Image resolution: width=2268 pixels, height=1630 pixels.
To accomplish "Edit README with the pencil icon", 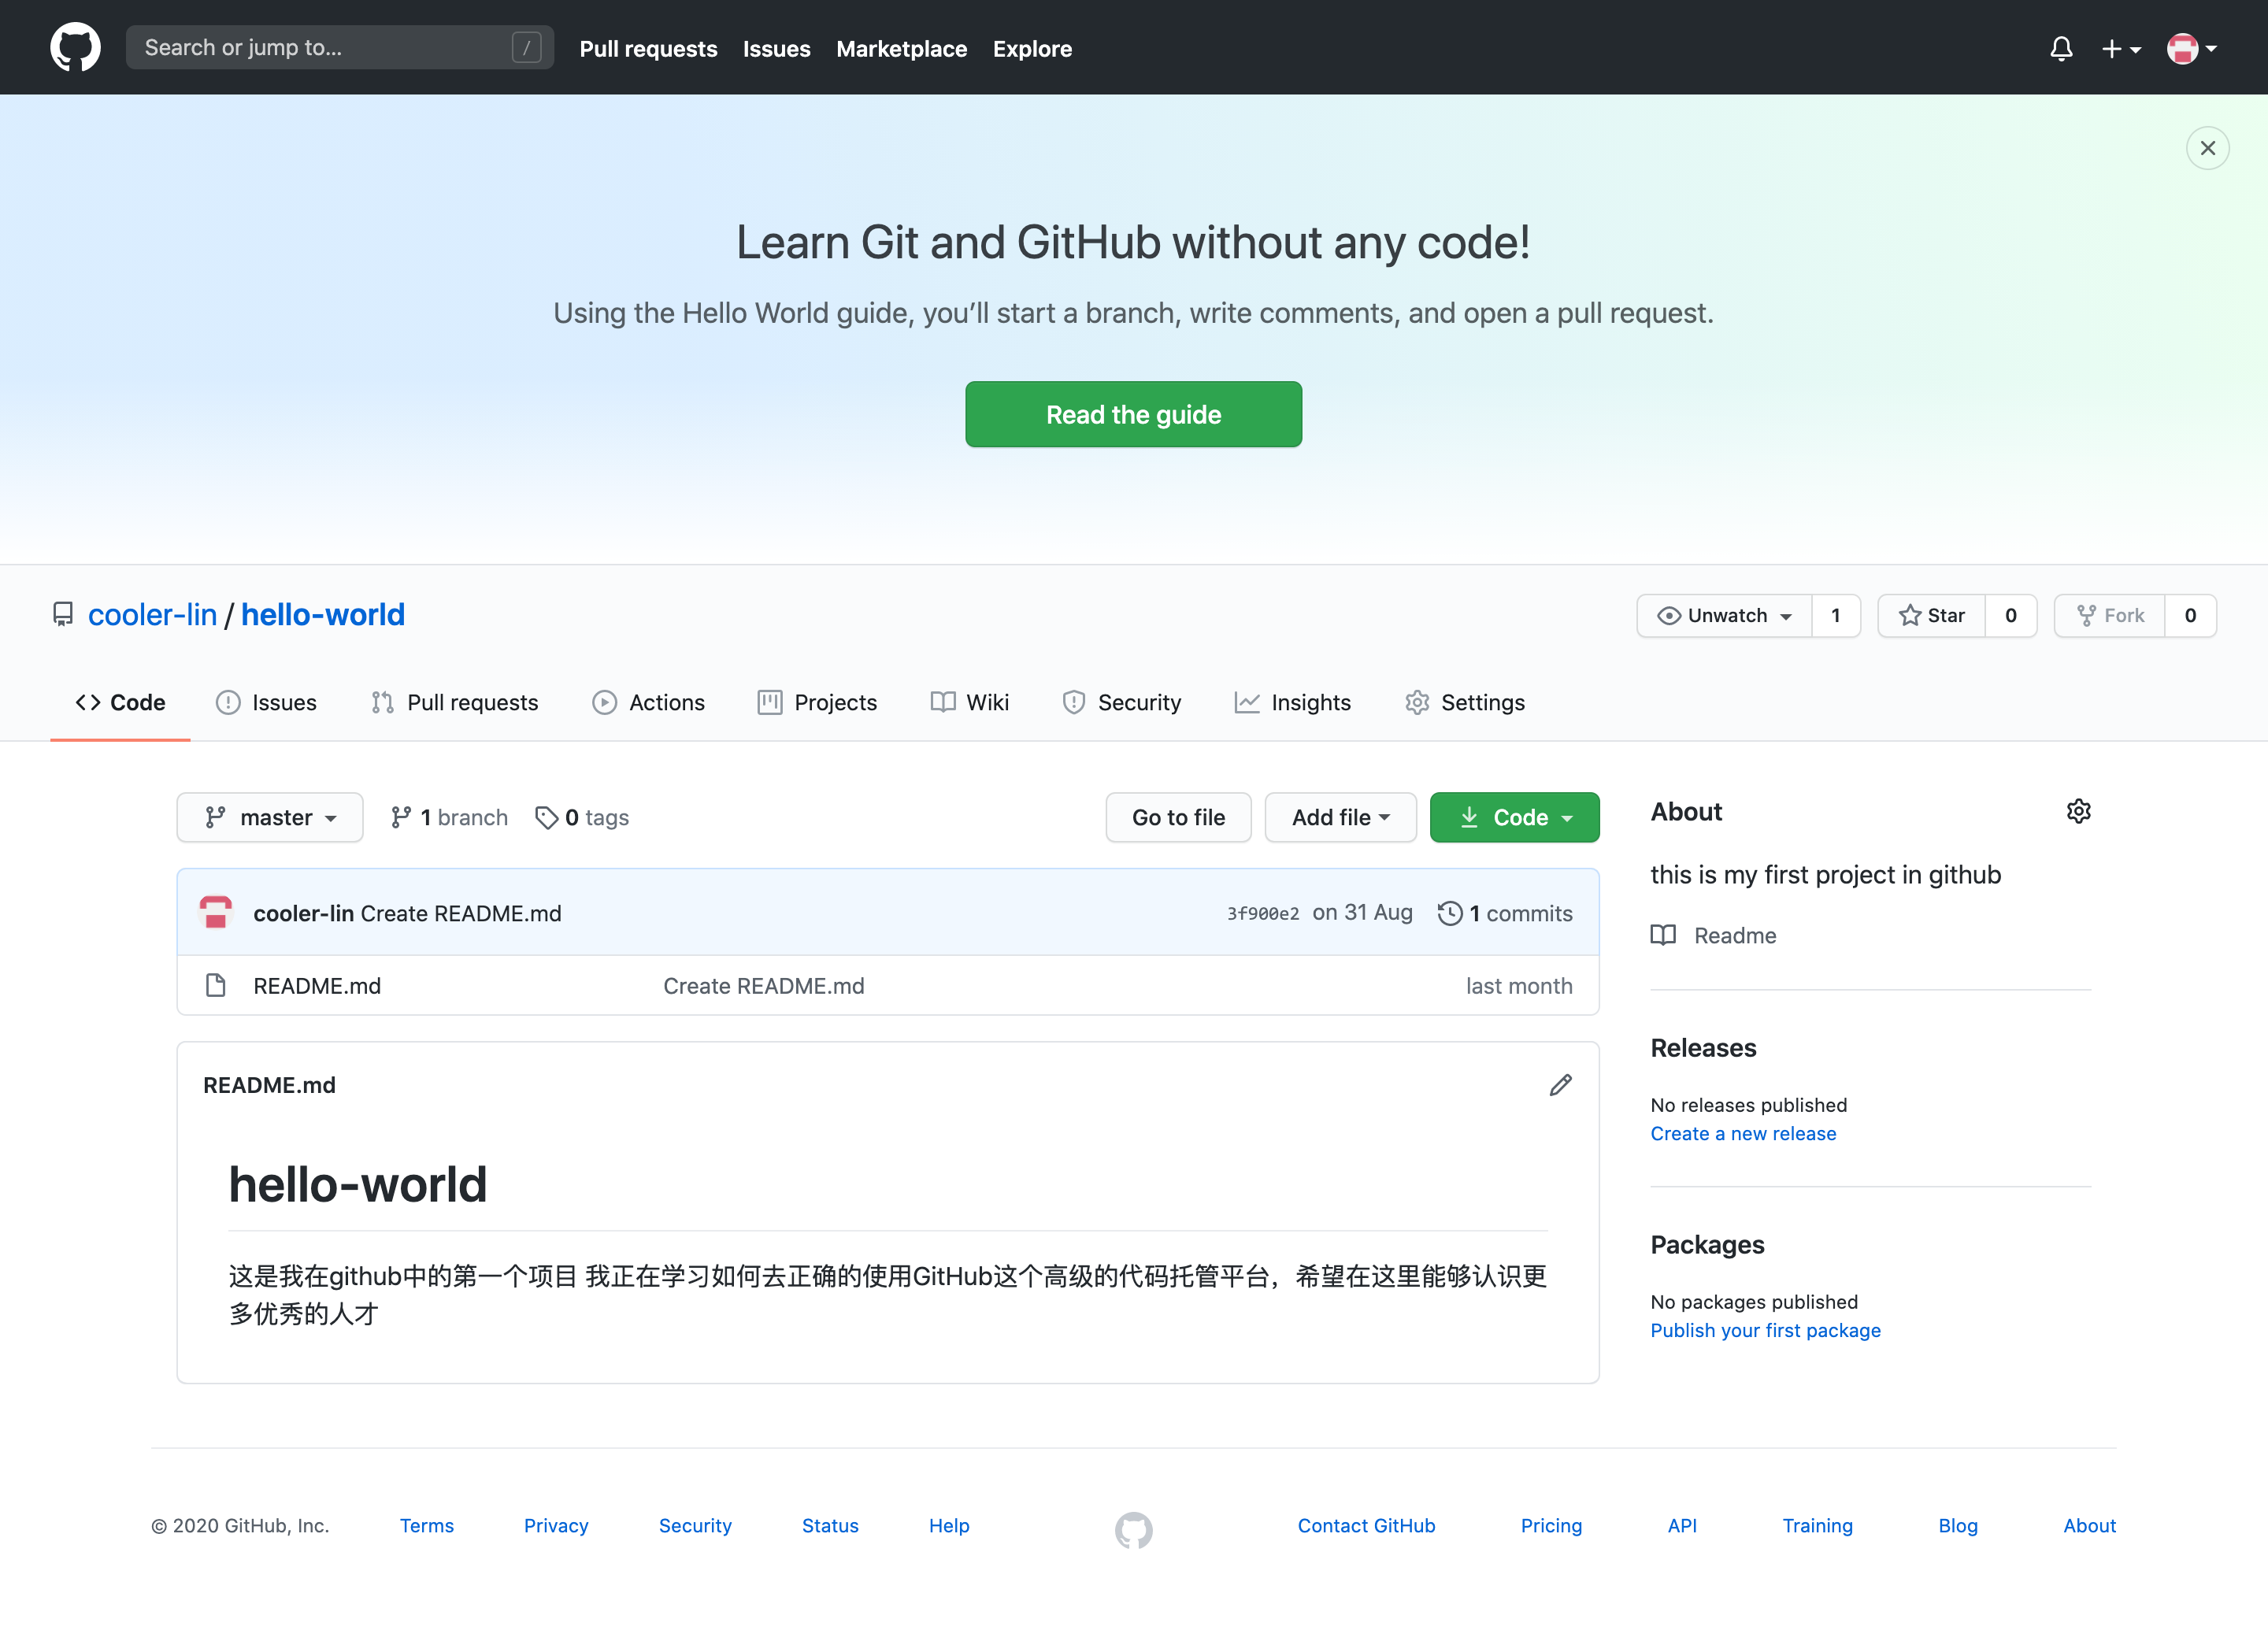I will (x=1560, y=1085).
